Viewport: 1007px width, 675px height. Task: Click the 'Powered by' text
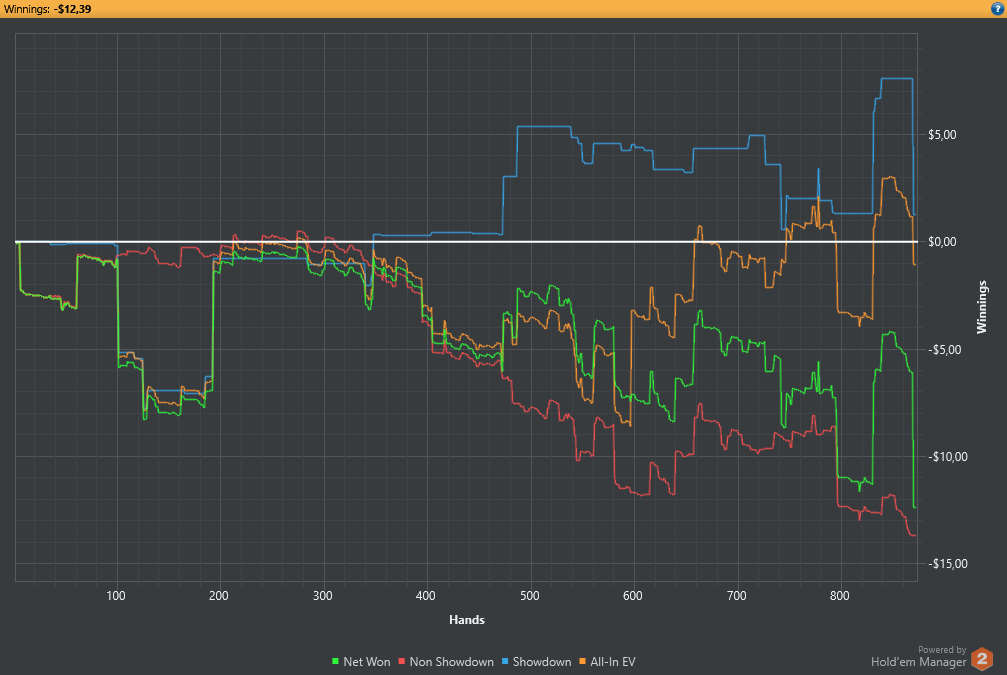[942, 649]
